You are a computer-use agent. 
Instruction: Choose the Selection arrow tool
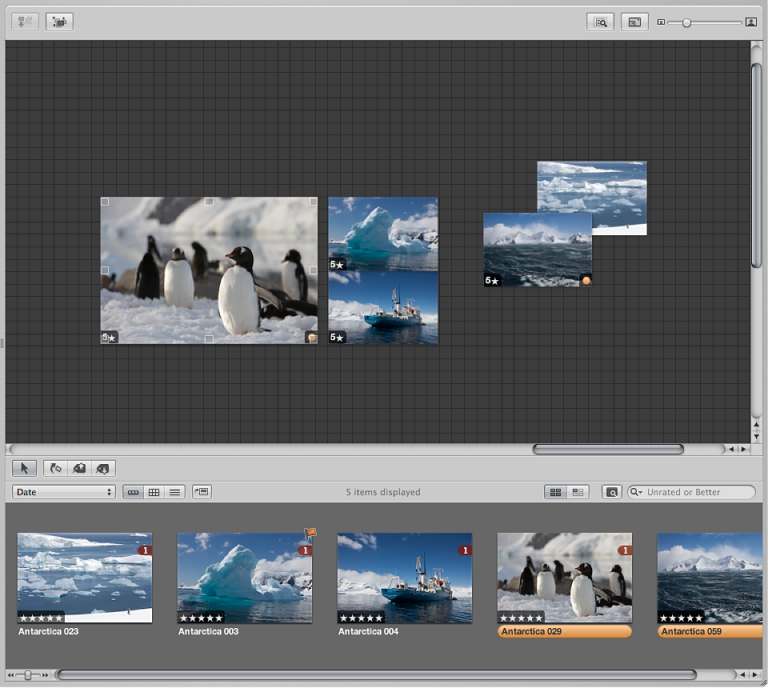[x=24, y=467]
